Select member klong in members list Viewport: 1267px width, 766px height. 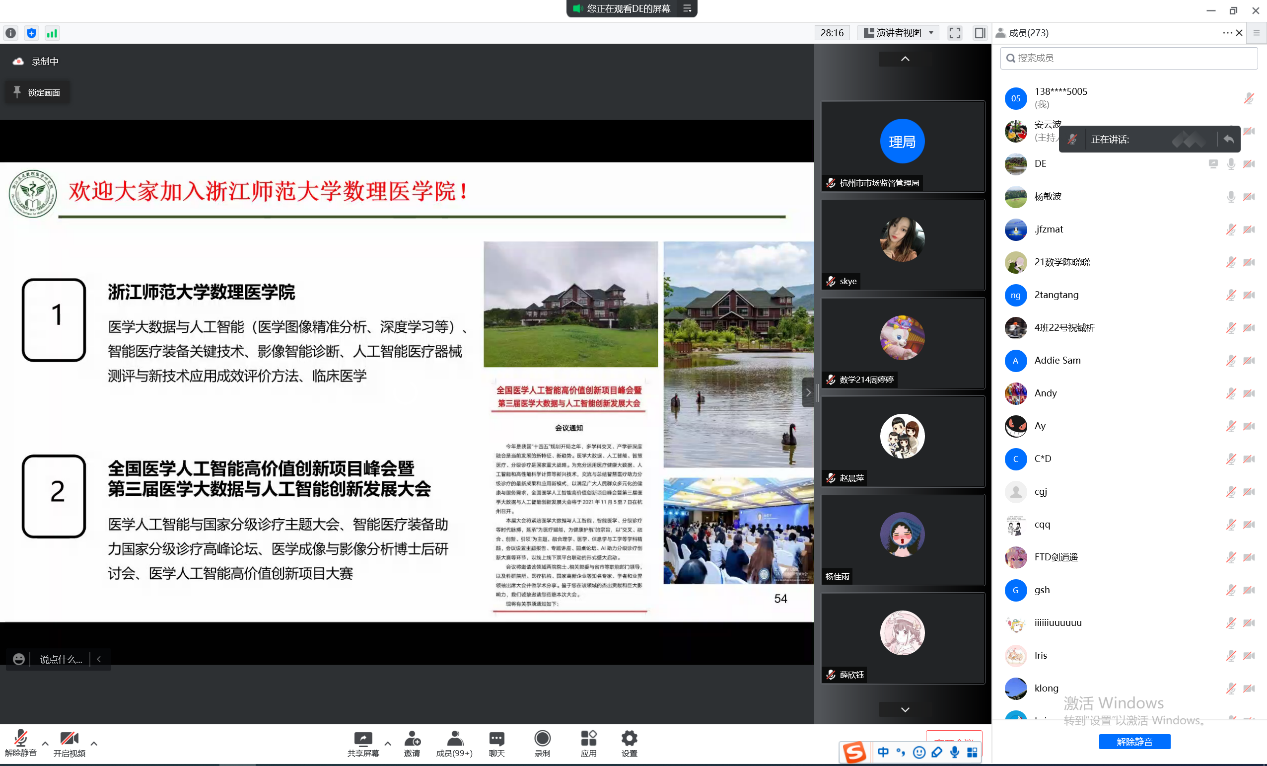click(1129, 689)
